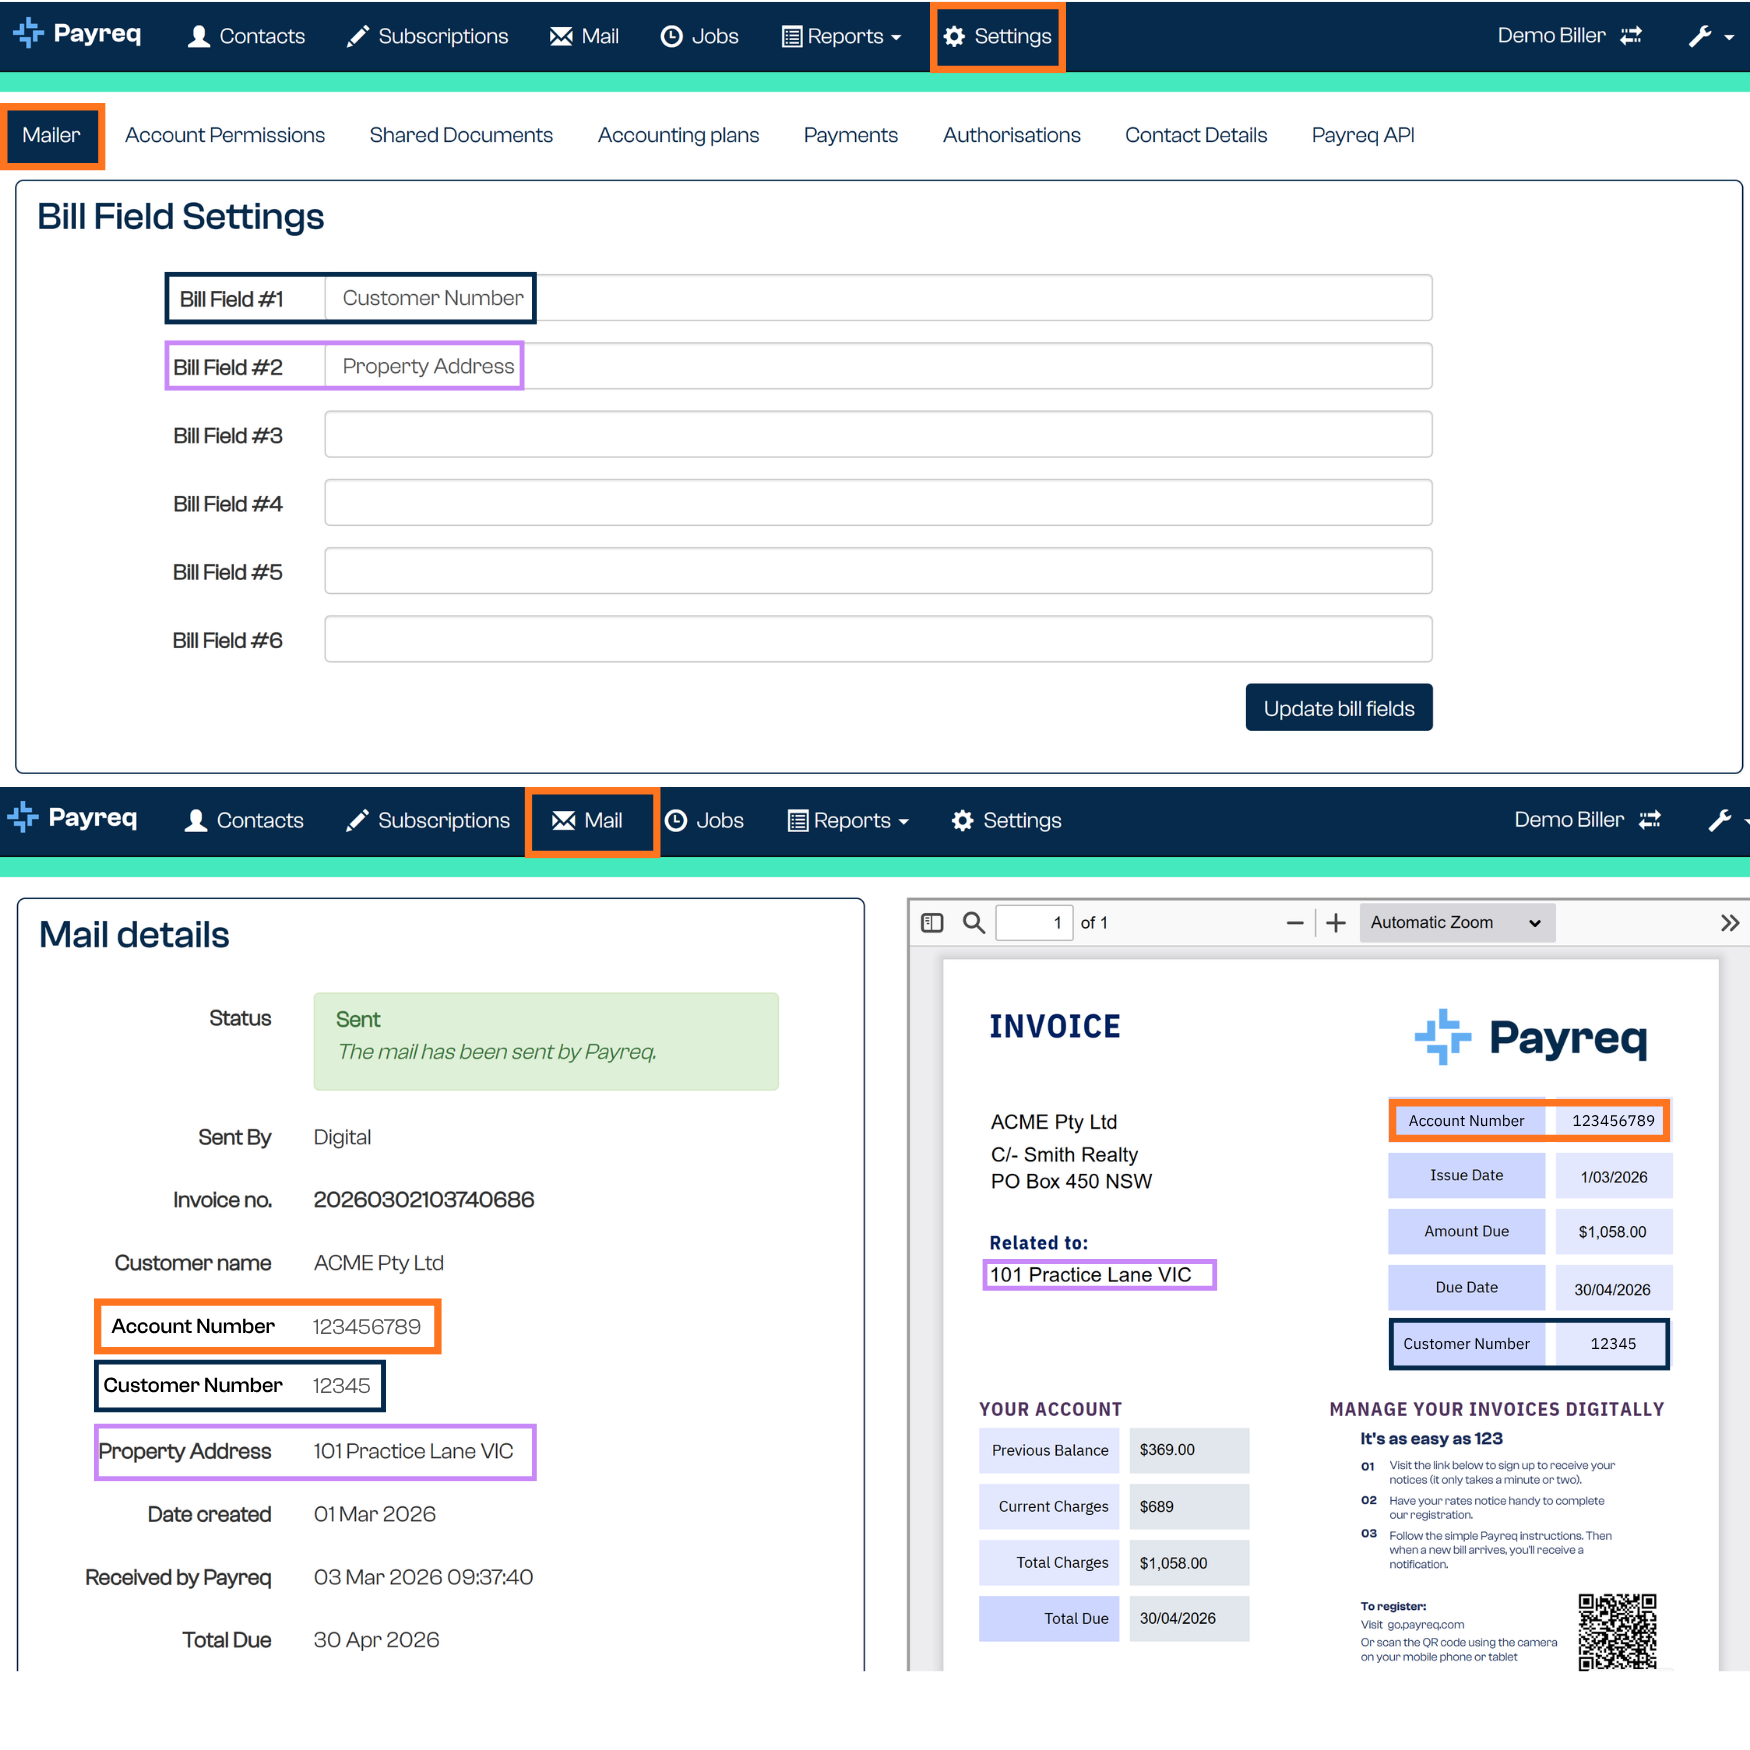Click the Customer Number value 12345 in Mail details
The image size is (1750, 1750).
(342, 1386)
